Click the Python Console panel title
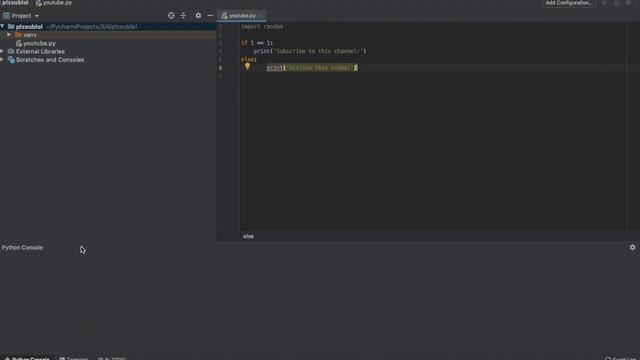Screen dimensions: 640x360 22,248
